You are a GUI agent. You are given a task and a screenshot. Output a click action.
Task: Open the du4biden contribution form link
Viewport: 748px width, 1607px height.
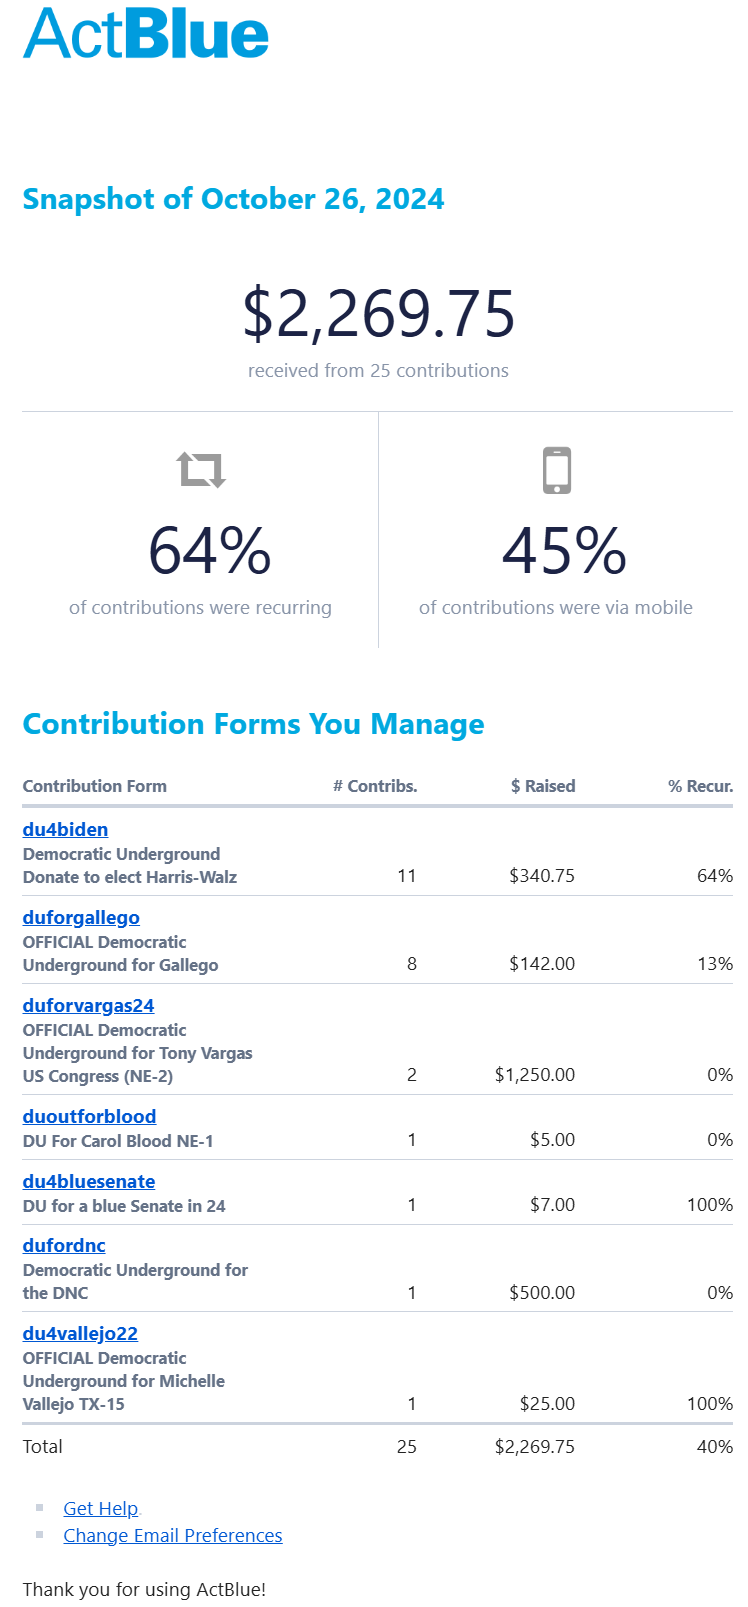click(65, 829)
